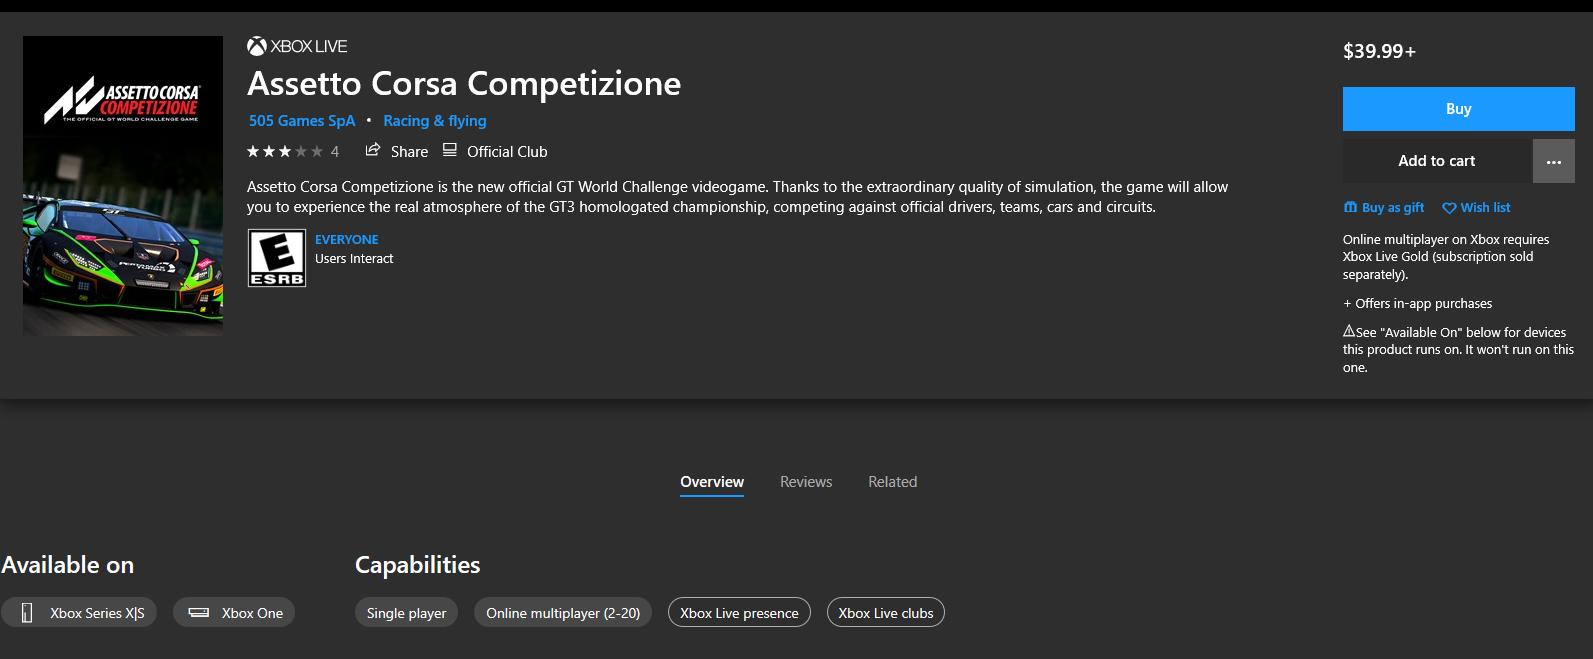
Task: Click the Share label
Action: coord(409,152)
